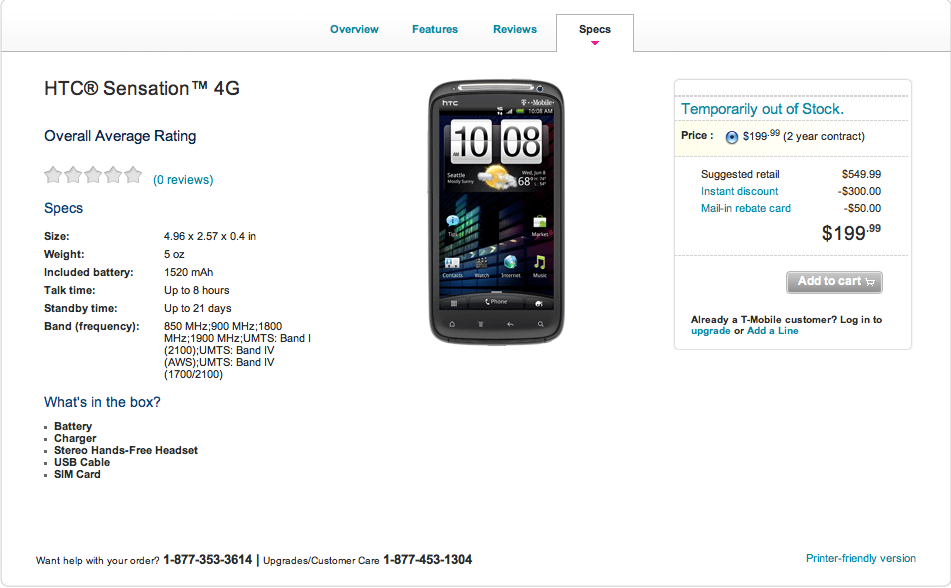
Task: Click the third rating star
Action: [x=93, y=175]
